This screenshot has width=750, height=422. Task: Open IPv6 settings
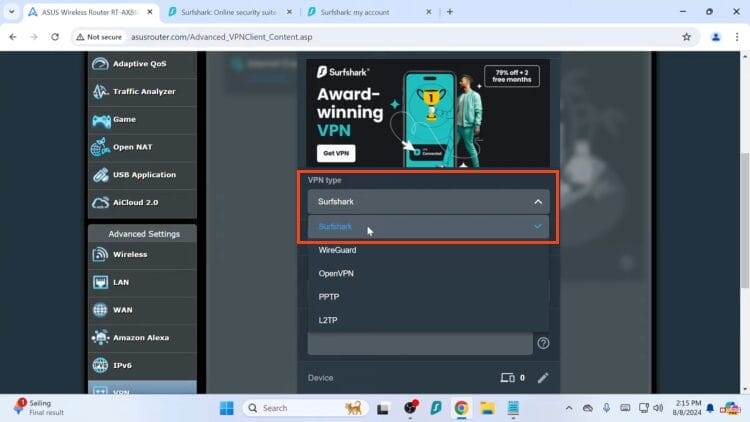click(142, 366)
